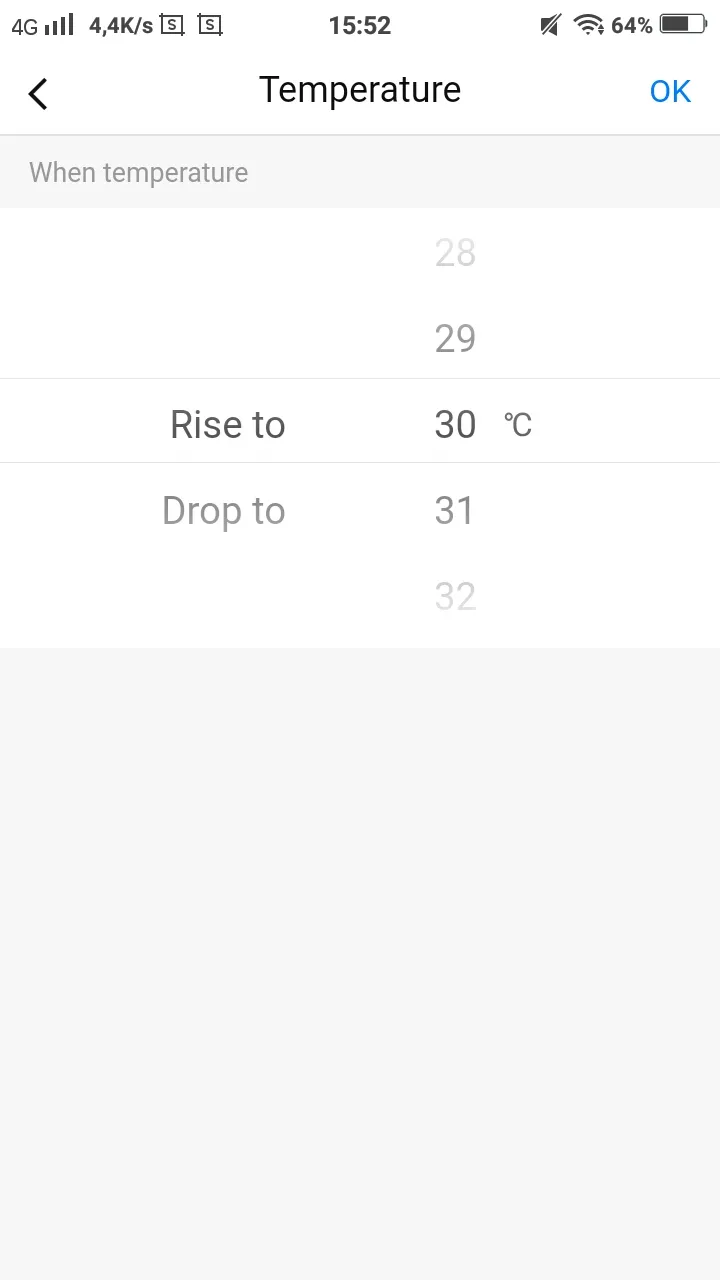Tap the muted sound status icon
Screen dimensions: 720x1280
pyautogui.click(x=550, y=25)
